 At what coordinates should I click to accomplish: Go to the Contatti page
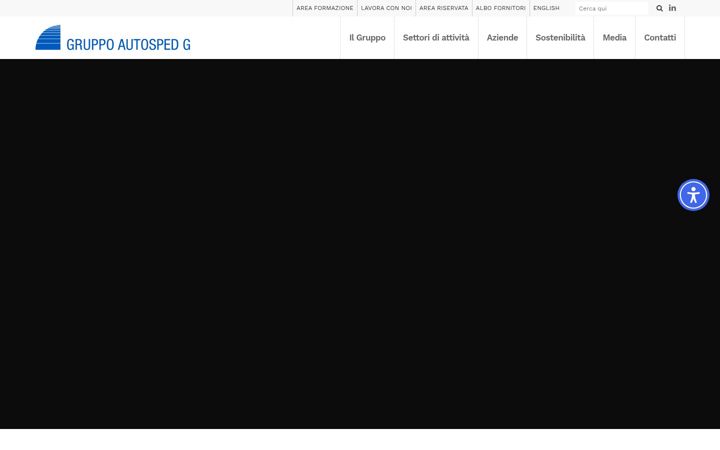[660, 38]
